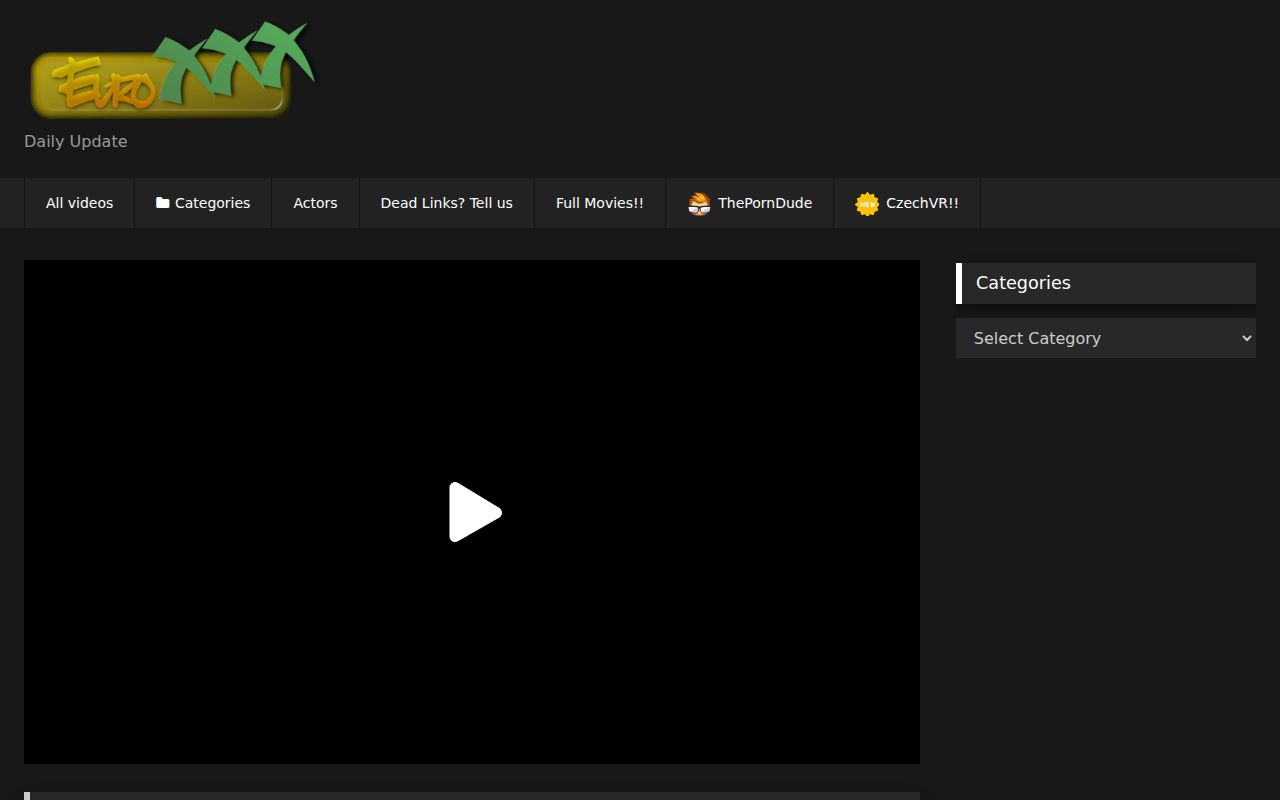Navigate to the Actors section
Viewport: 1280px width, 800px height.
pyautogui.click(x=315, y=203)
